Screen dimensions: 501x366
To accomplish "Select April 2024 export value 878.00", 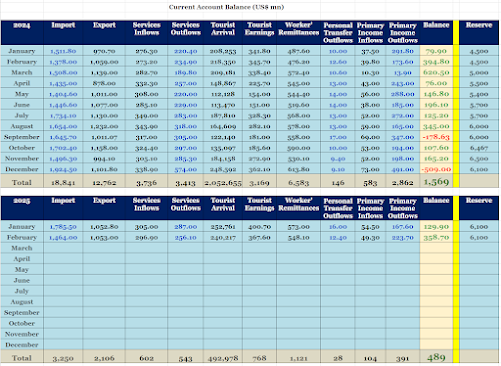I will click(x=104, y=83).
